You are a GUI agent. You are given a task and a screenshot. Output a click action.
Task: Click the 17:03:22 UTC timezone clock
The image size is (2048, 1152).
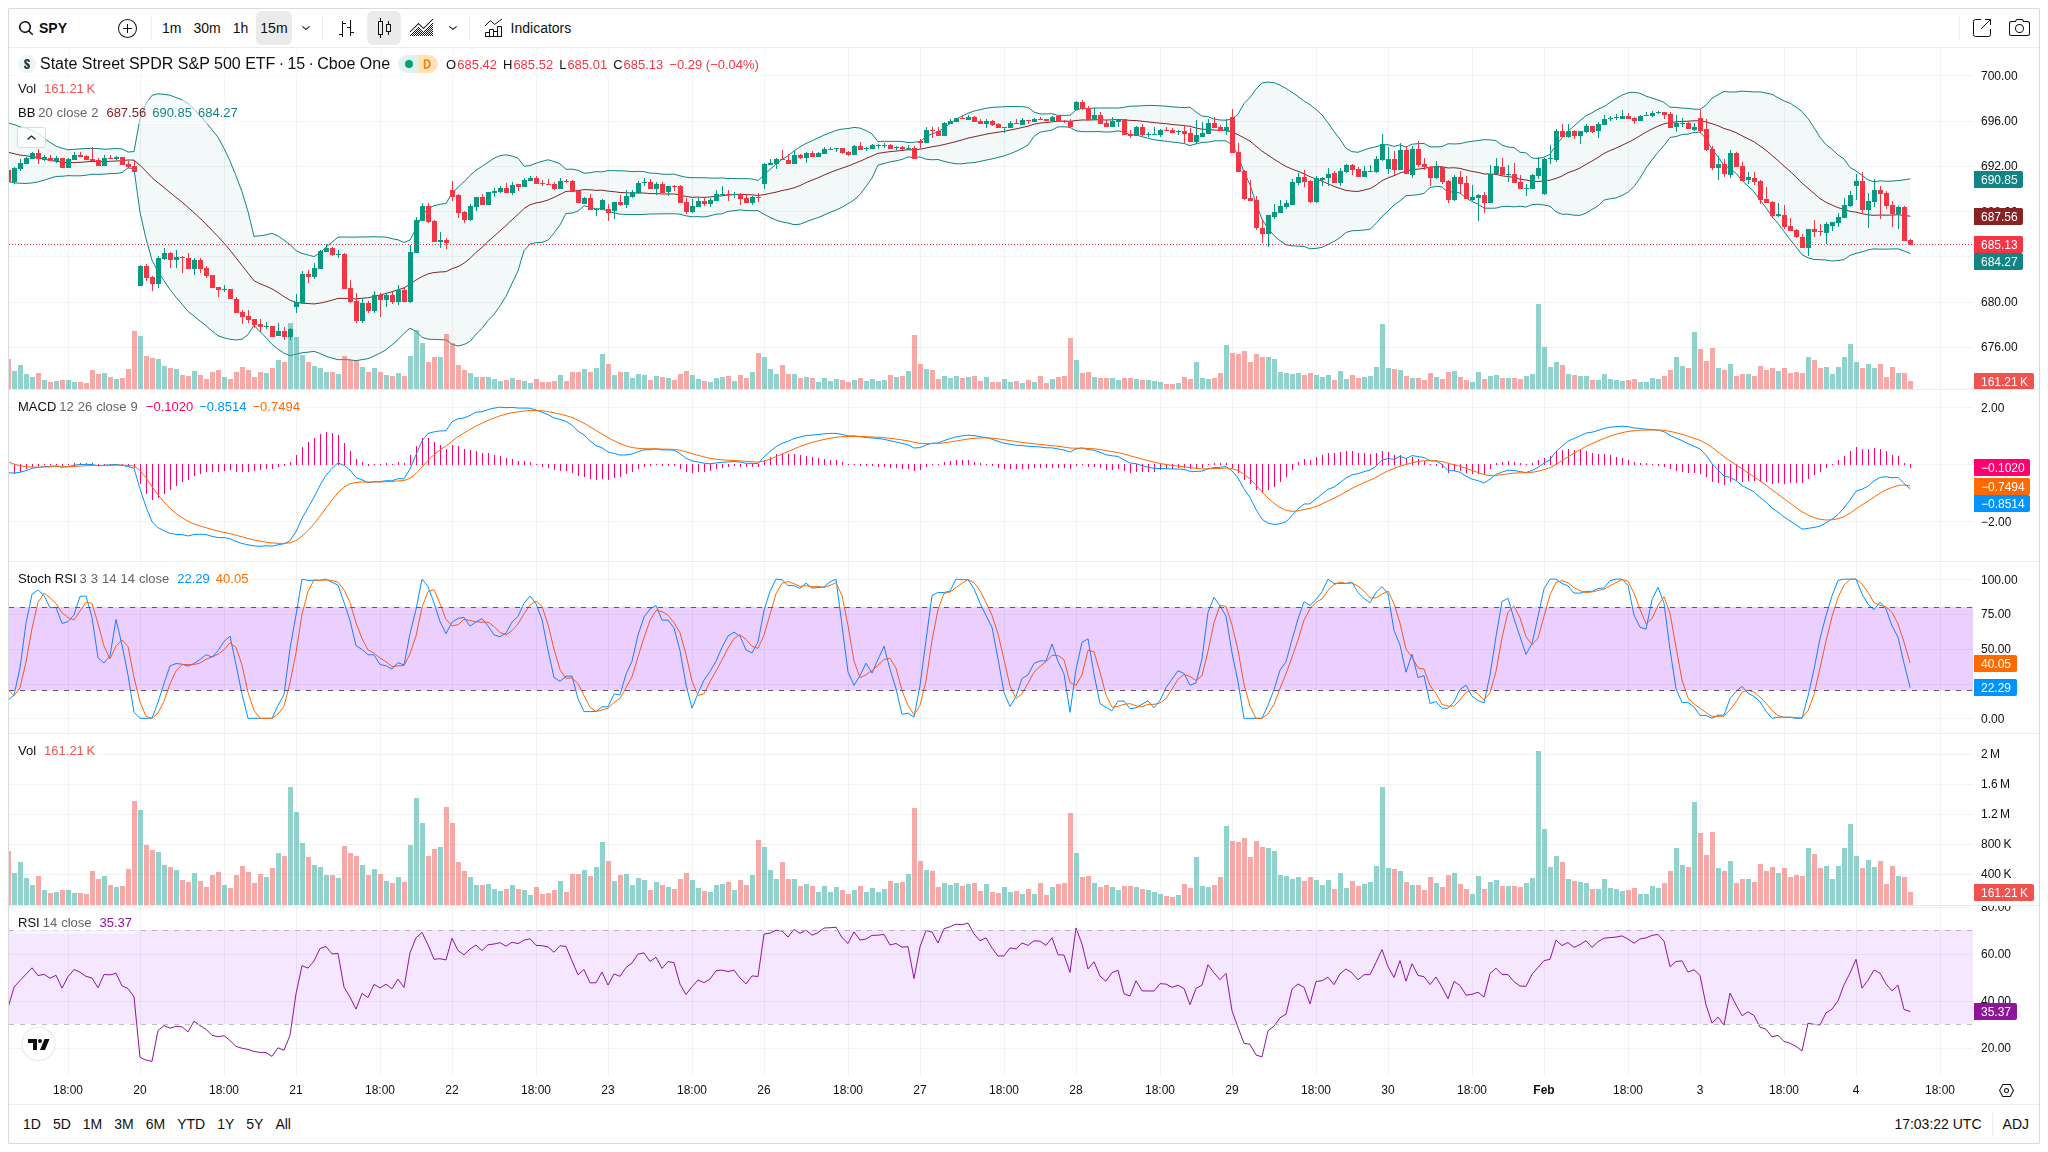coord(1937,1124)
